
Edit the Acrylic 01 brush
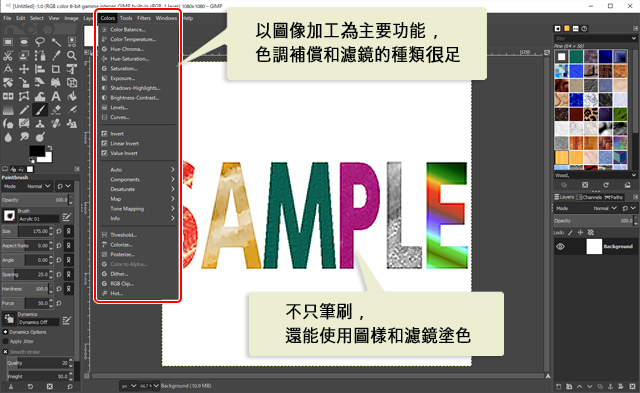coord(67,216)
